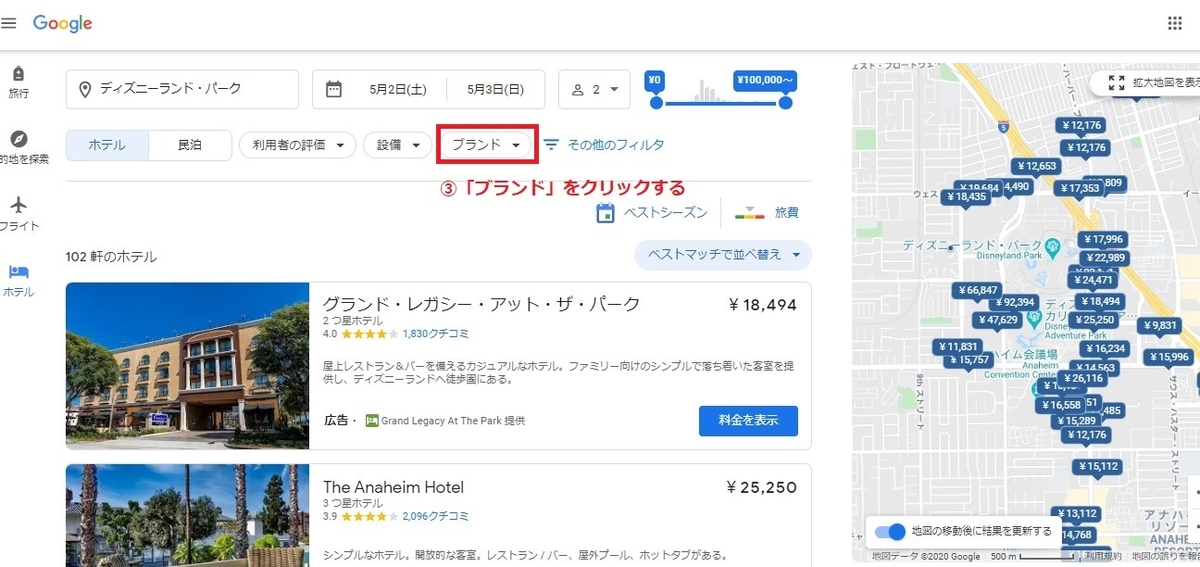Select the ホテル sidebar item
Screen dimensions: 1200x567
(18, 281)
